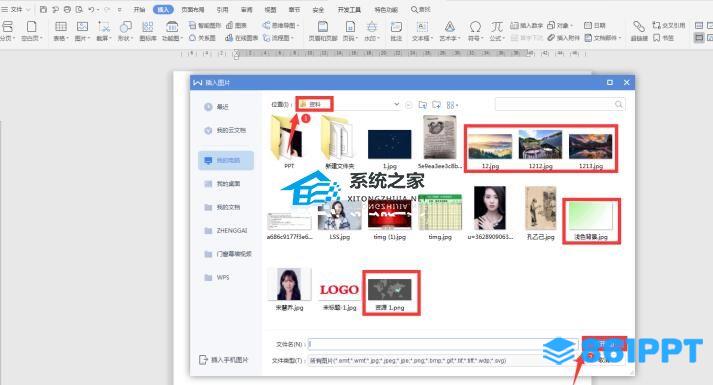713x385 pixels.
Task: Click the Formula pi icon
Action: point(497,27)
